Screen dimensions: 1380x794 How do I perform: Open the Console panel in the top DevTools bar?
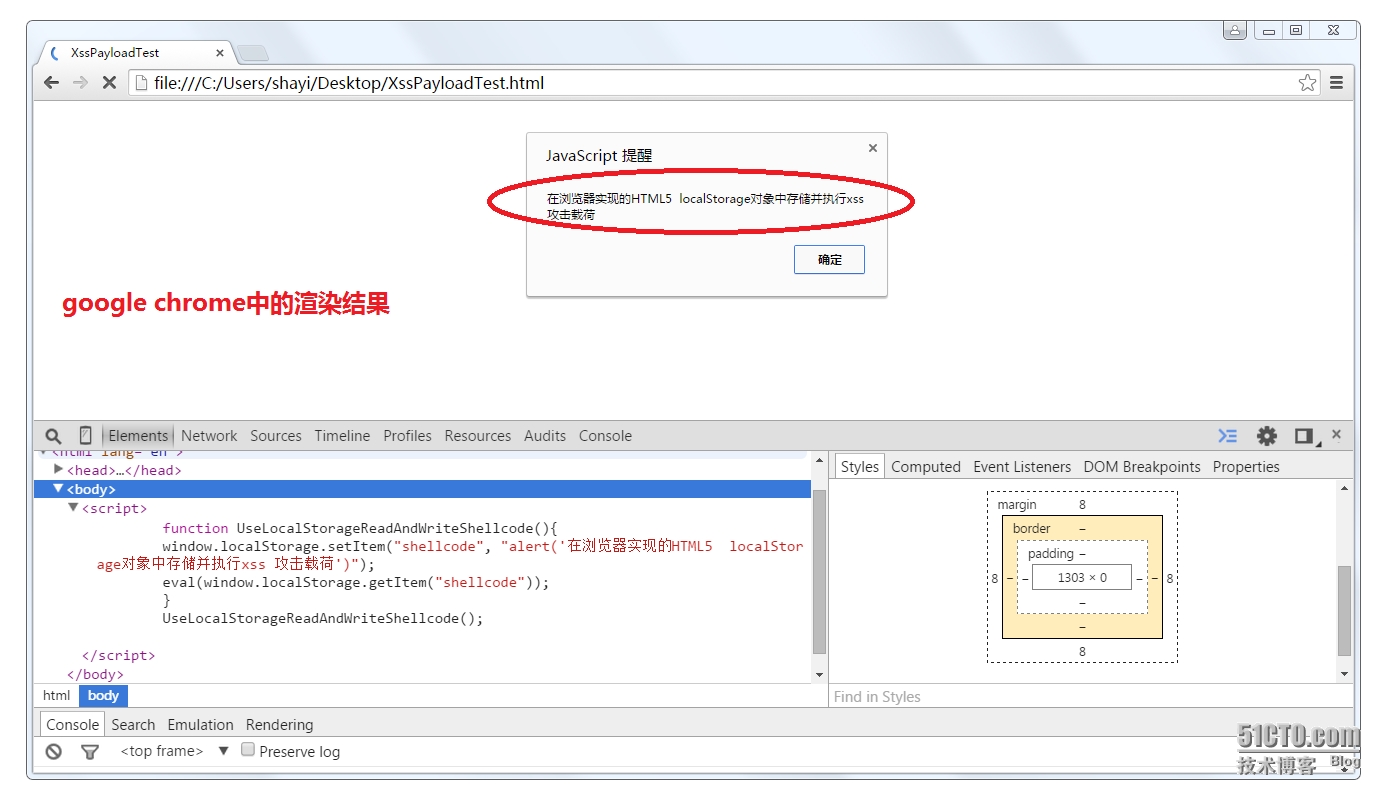coord(605,436)
